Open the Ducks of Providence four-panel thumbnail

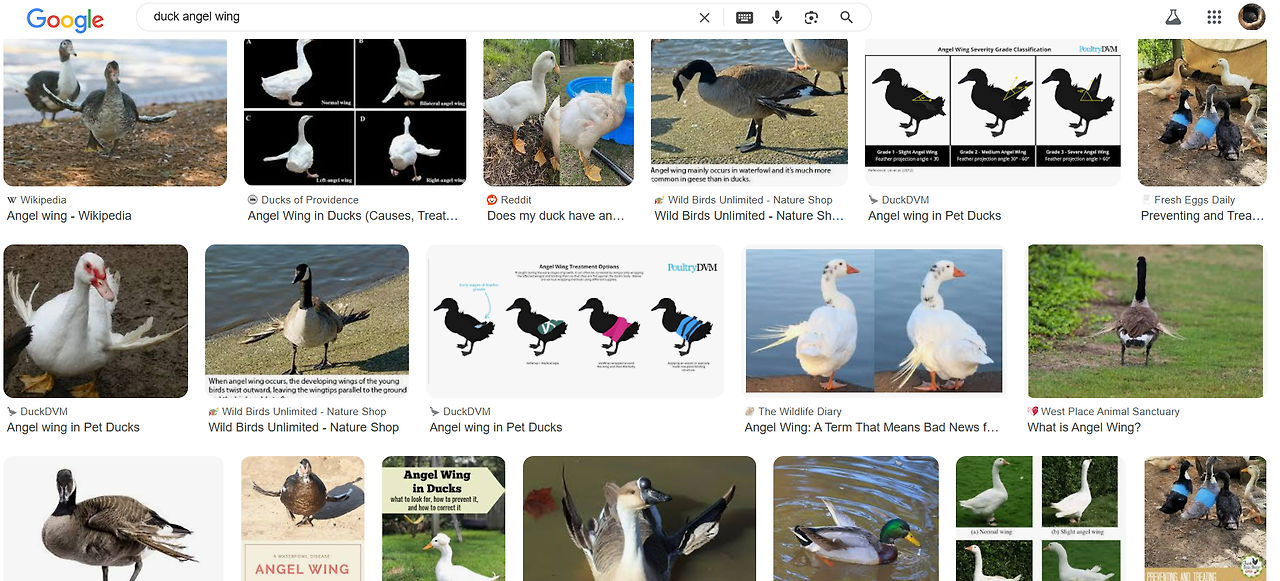(355, 112)
